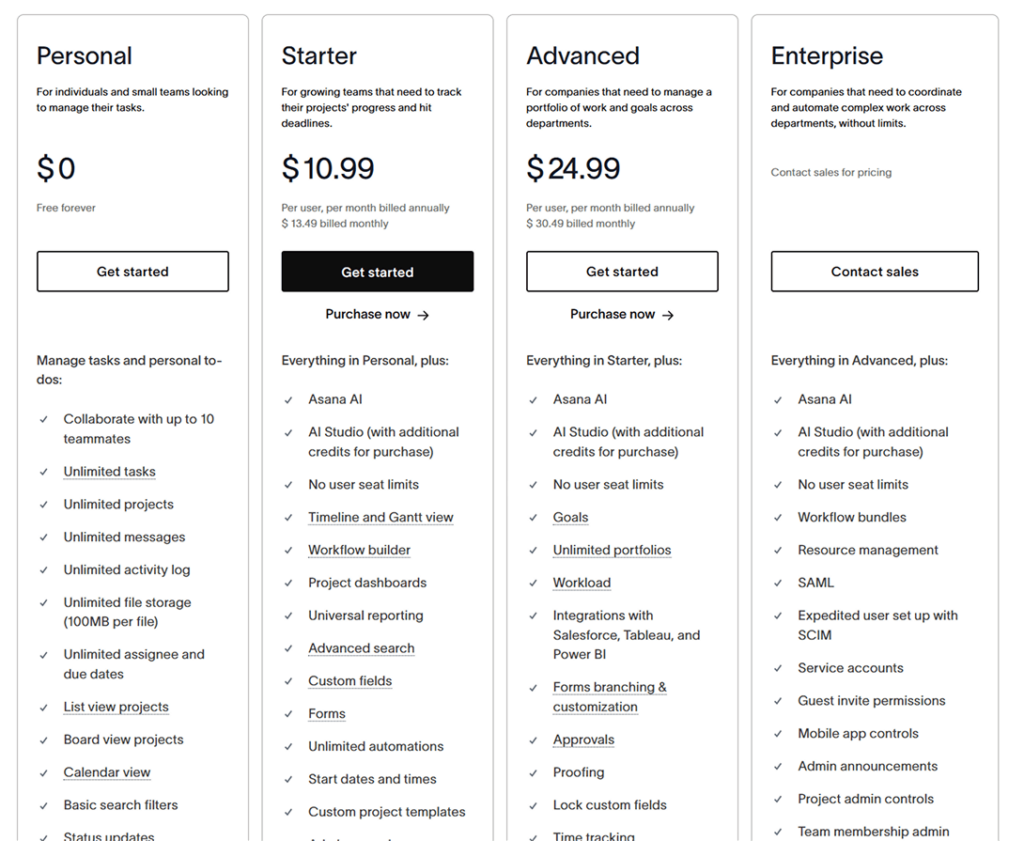Open the Approvals link in Advanced
Image resolution: width=1024 pixels, height=841 pixels.
coord(583,740)
